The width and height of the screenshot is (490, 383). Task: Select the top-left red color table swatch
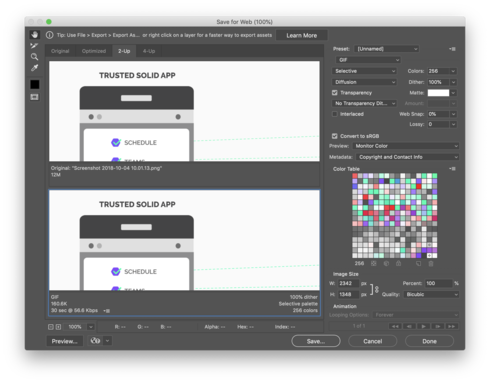click(355, 176)
